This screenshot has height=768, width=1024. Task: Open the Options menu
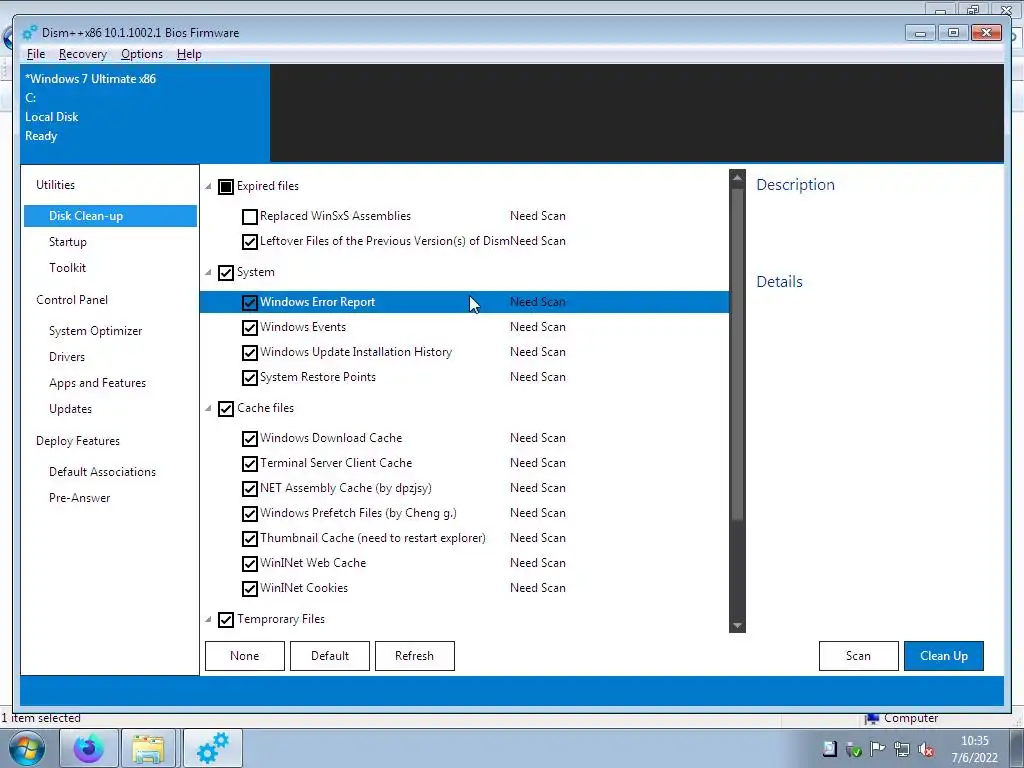142,54
